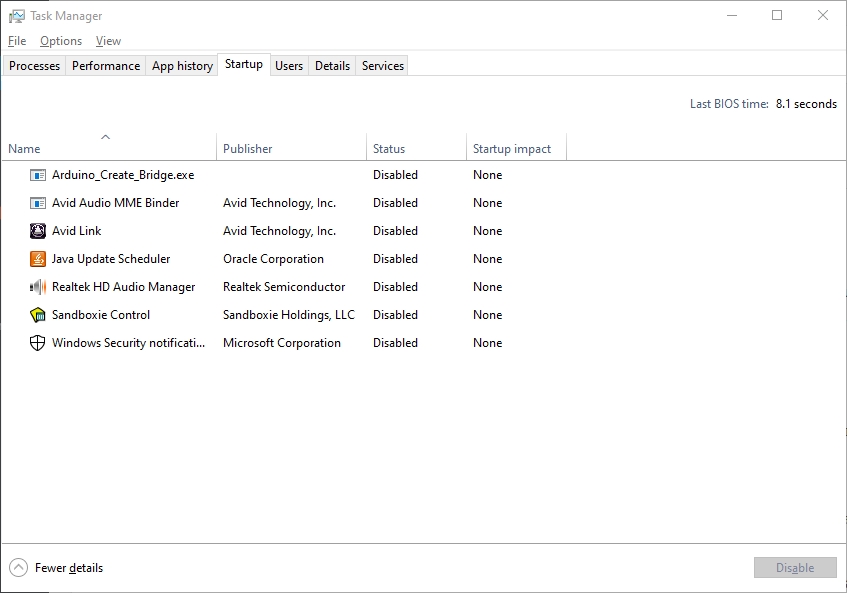Select Windows Security notification entry name
This screenshot has width=847, height=593.
[x=129, y=343]
